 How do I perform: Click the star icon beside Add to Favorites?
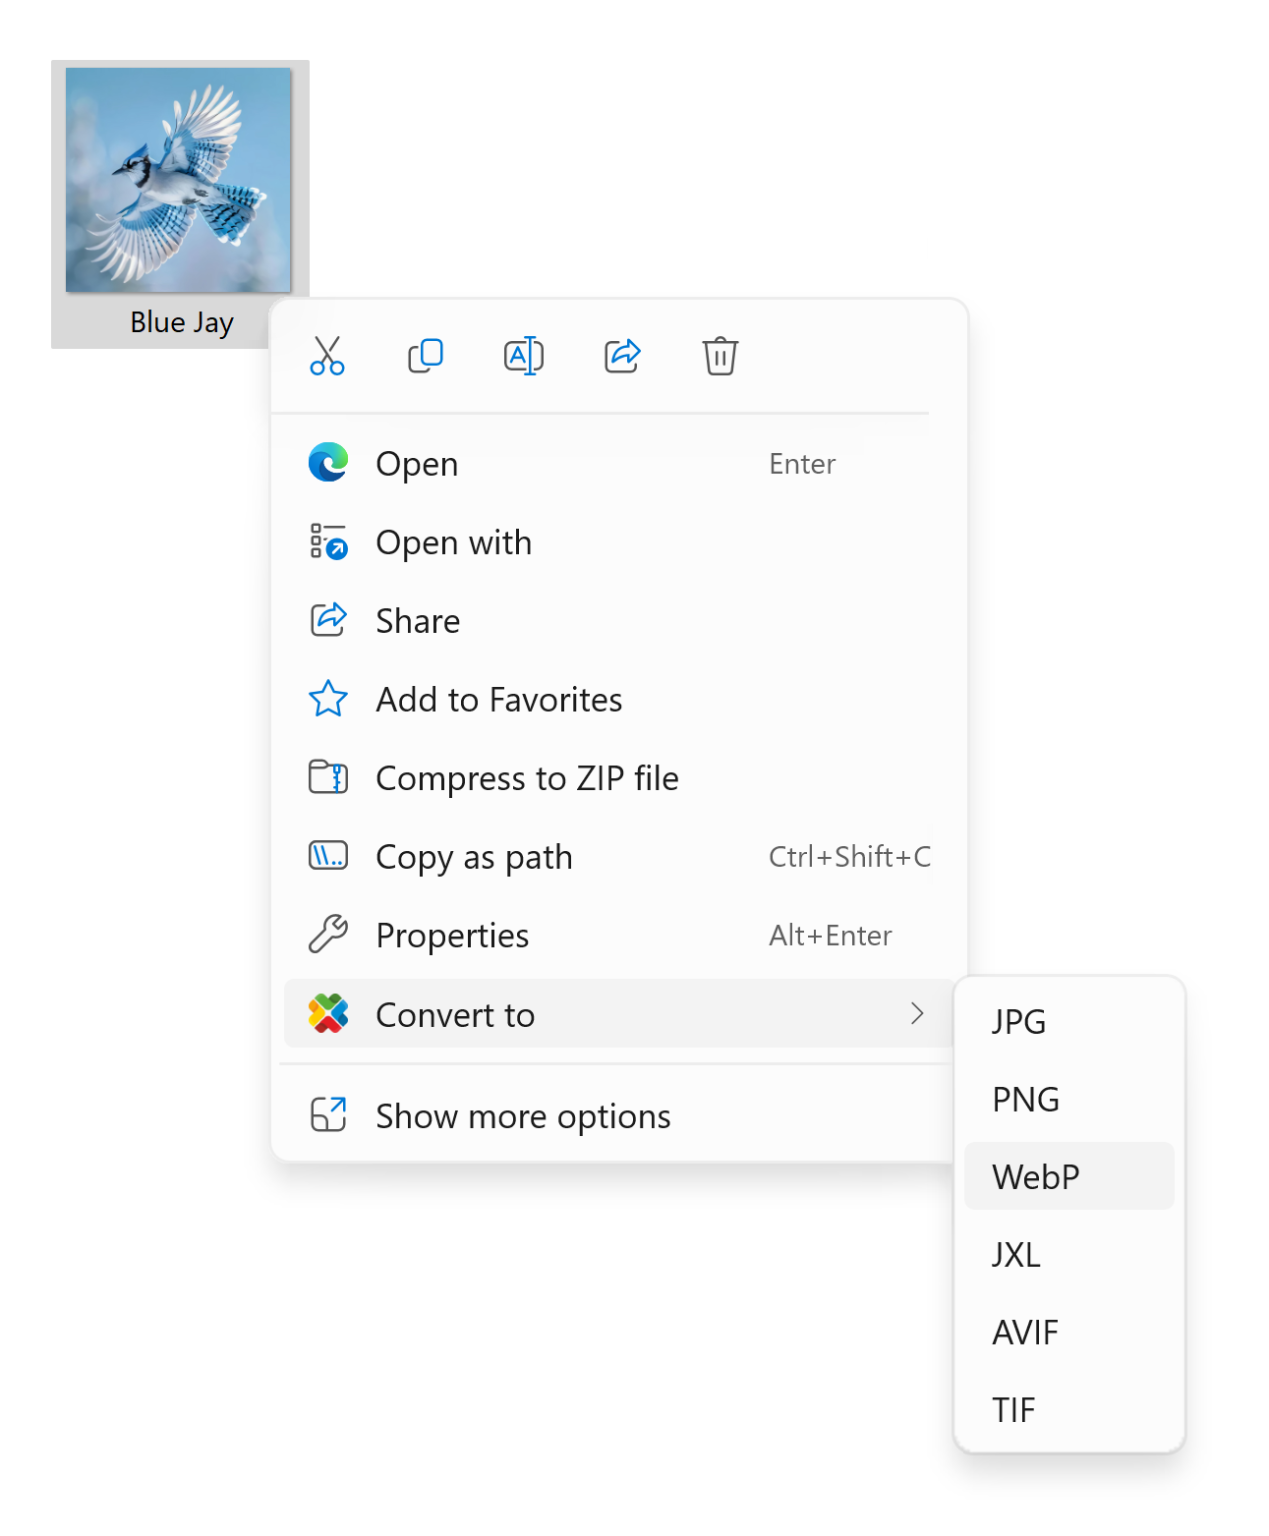328,699
